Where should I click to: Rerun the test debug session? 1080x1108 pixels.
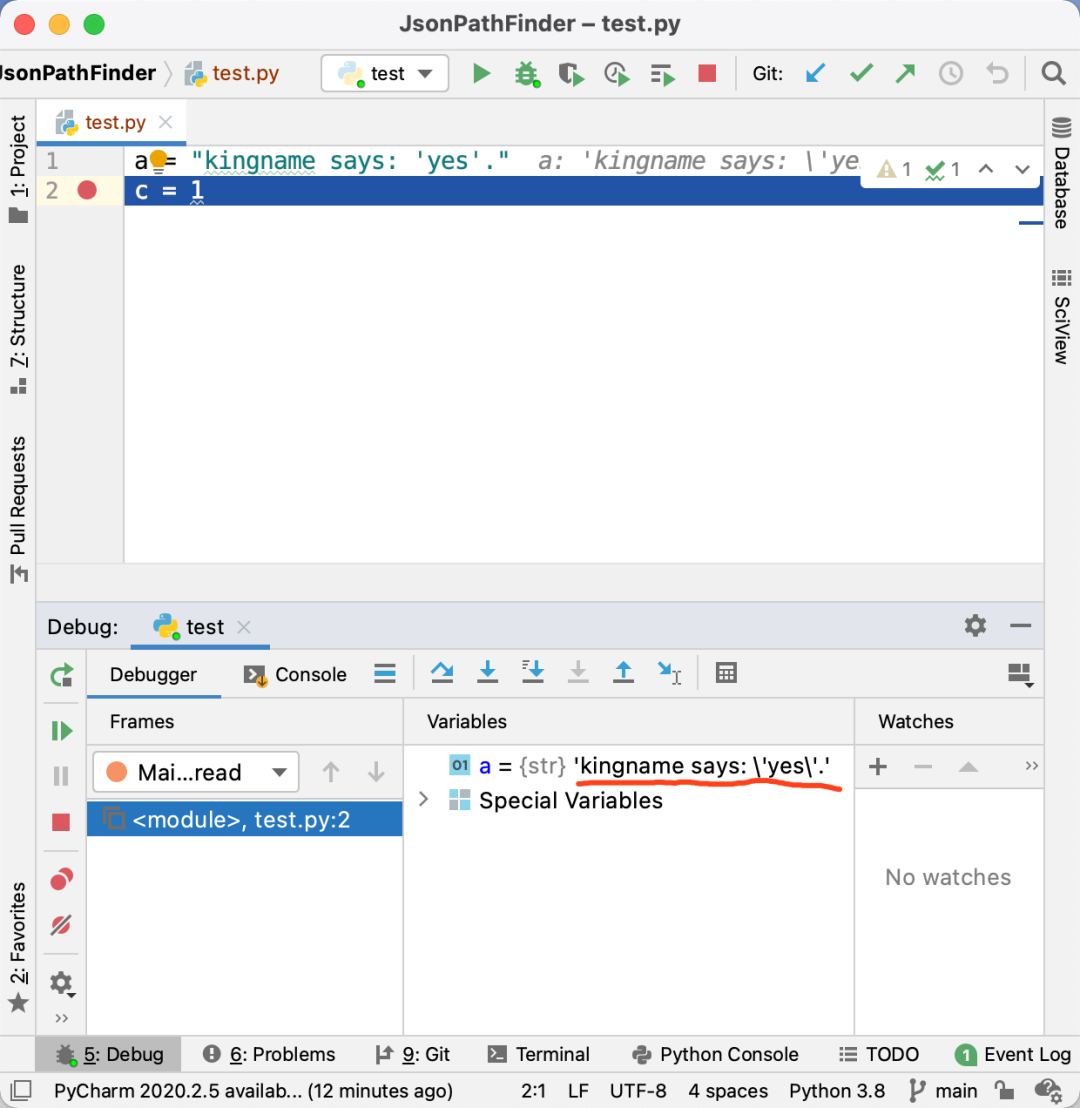coord(61,675)
